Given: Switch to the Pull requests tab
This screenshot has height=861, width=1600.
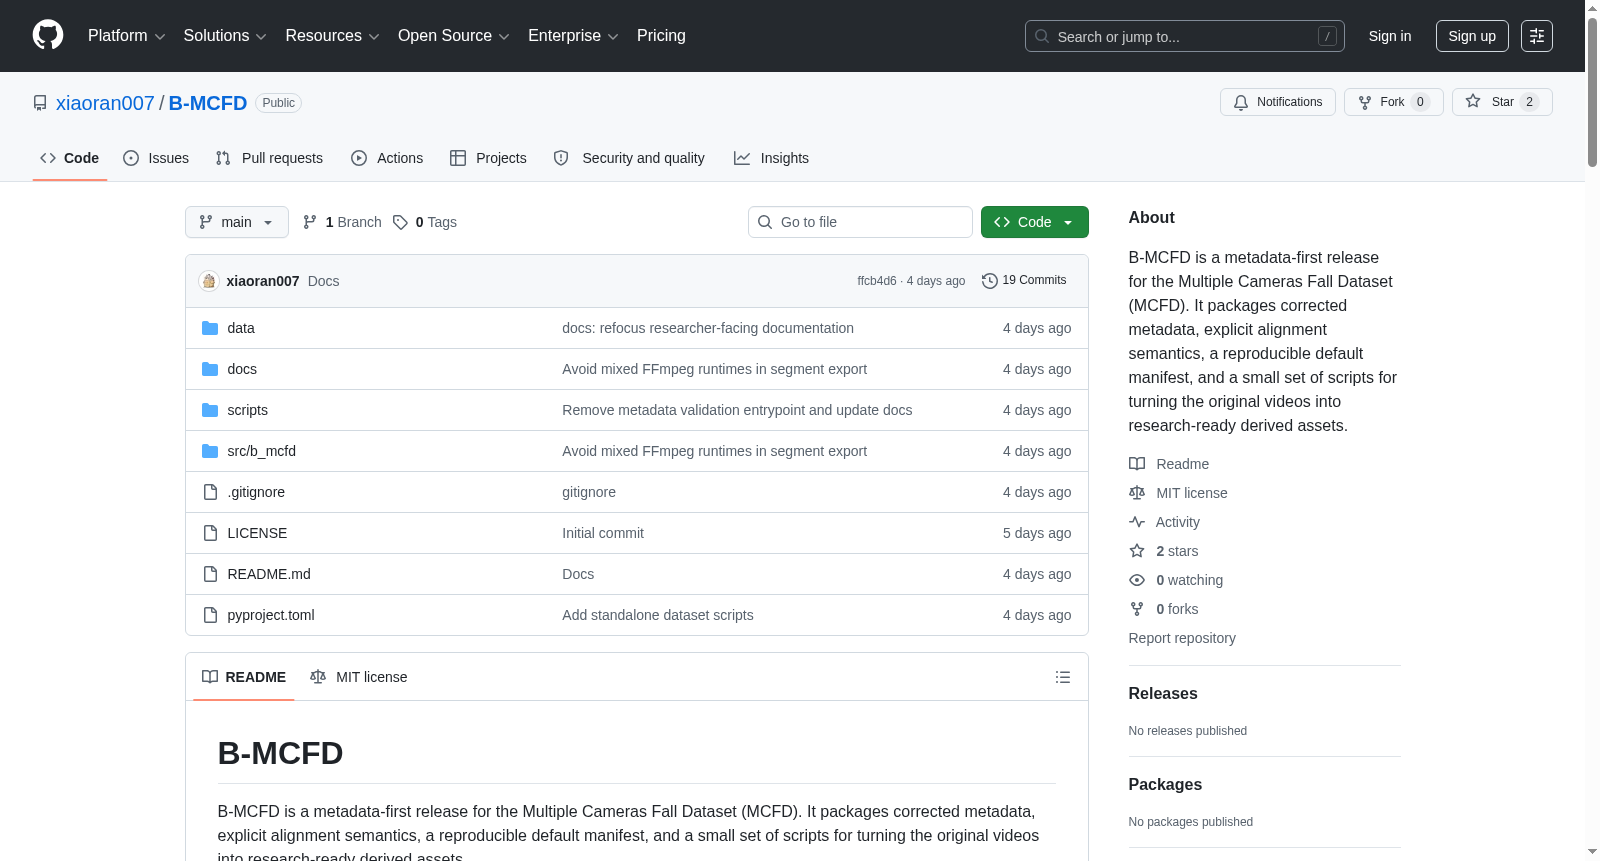Looking at the screenshot, I should (269, 158).
